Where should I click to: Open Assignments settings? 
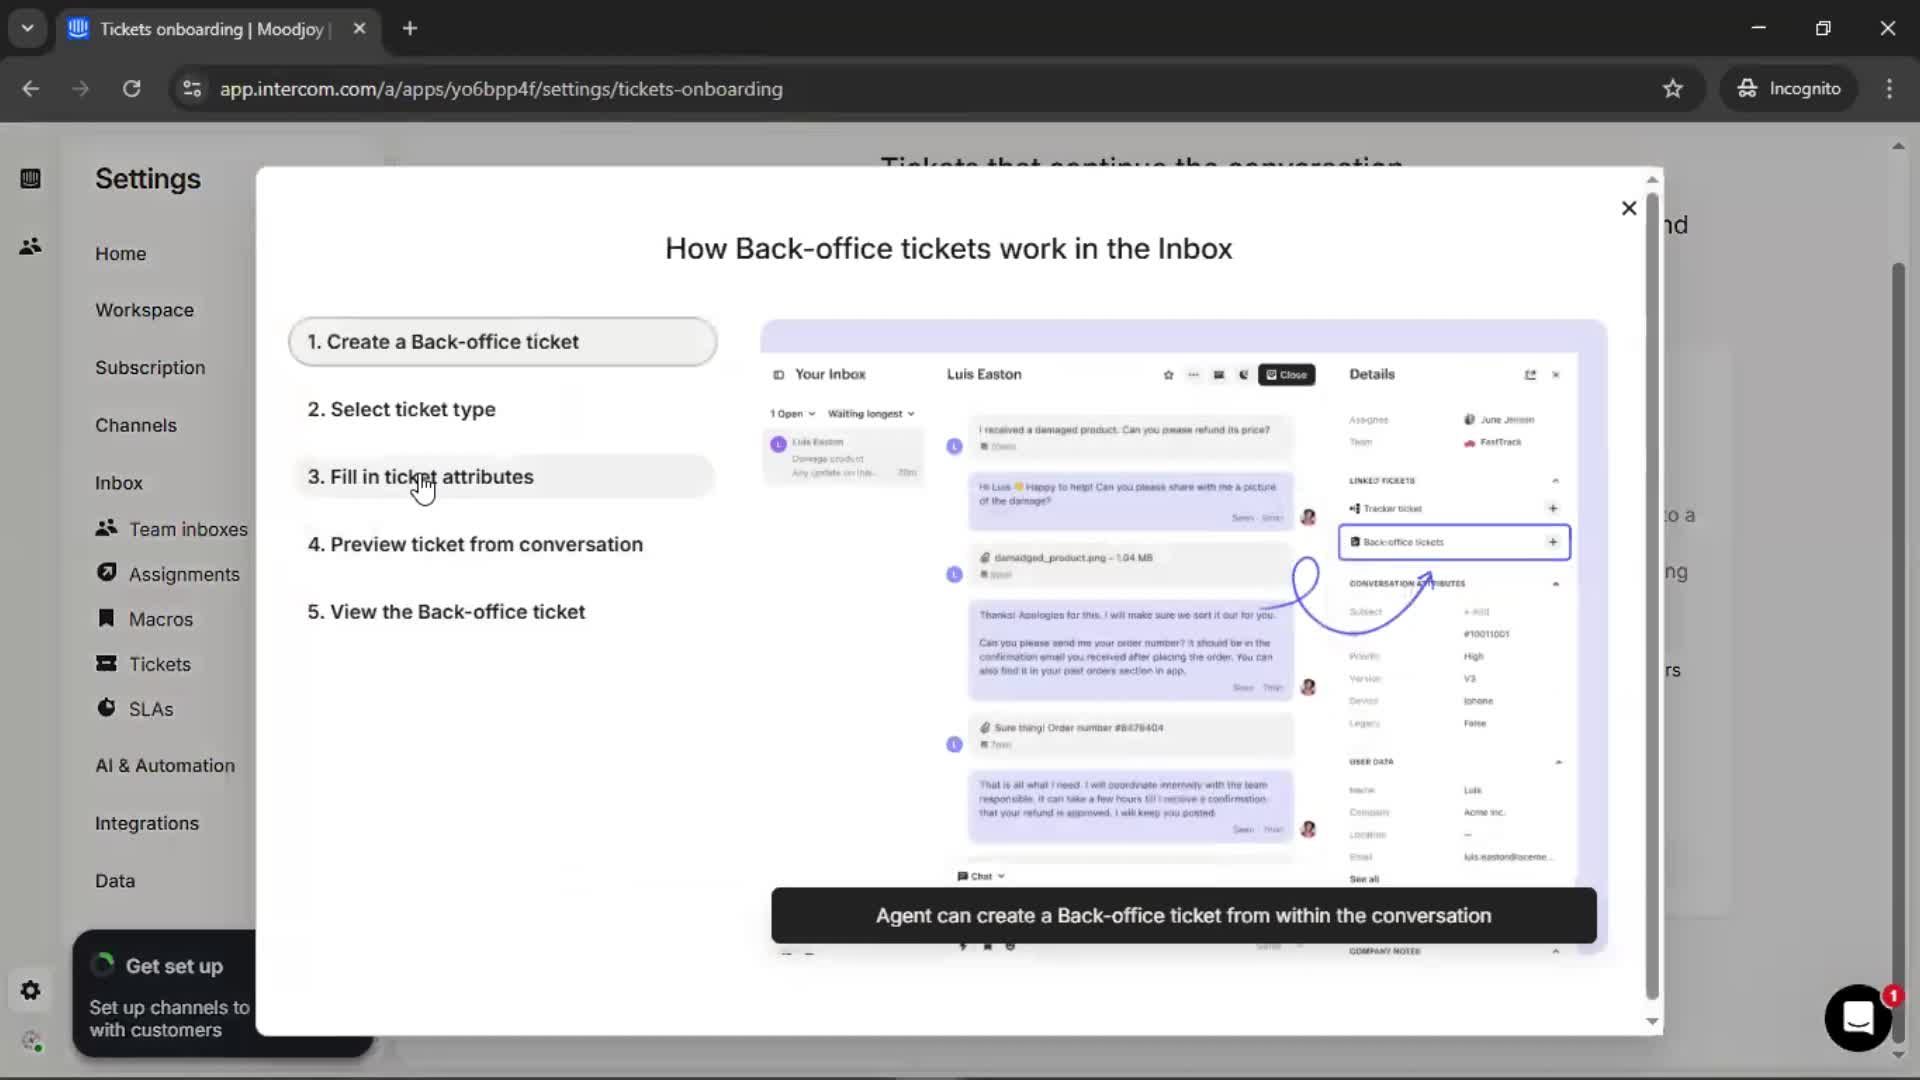click(184, 574)
